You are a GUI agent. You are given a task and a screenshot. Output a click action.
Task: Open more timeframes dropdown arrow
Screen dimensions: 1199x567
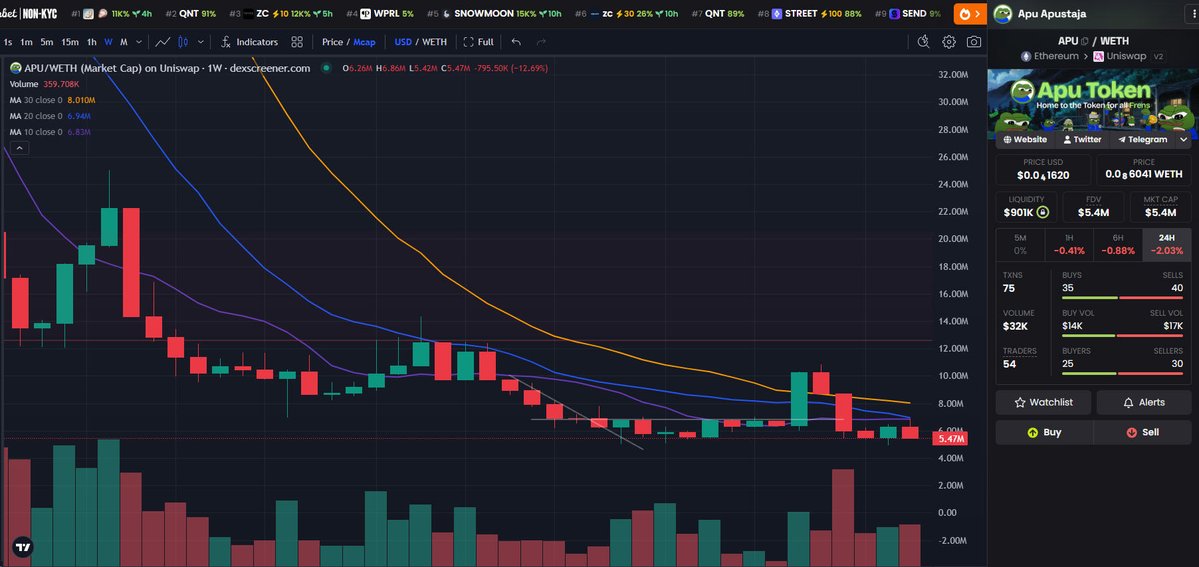point(138,42)
